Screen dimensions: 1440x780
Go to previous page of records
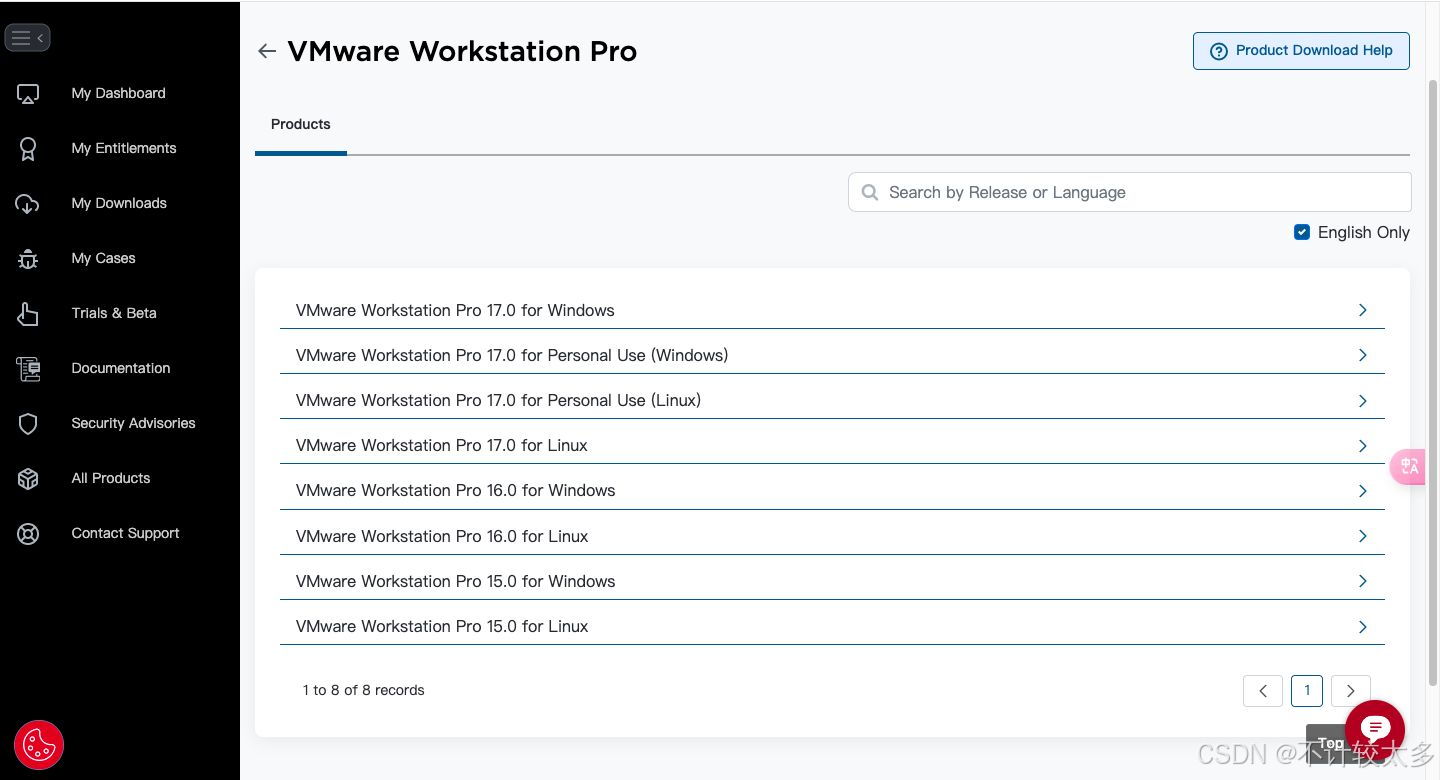1263,691
